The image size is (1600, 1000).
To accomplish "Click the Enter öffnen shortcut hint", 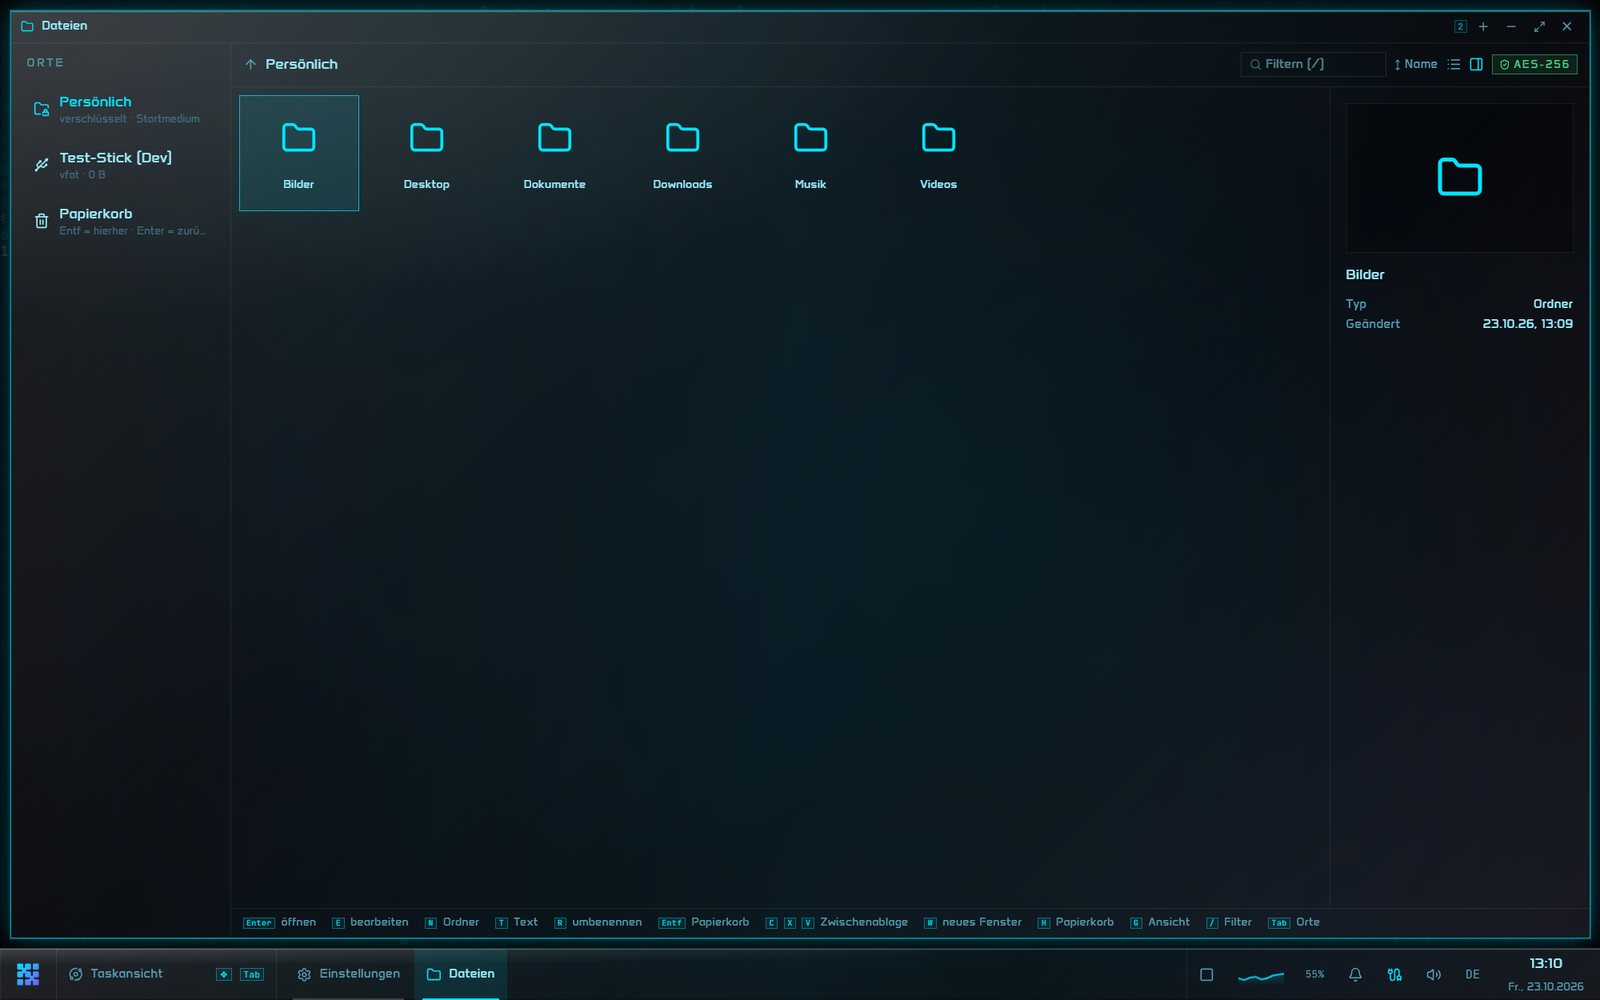I will (280, 922).
